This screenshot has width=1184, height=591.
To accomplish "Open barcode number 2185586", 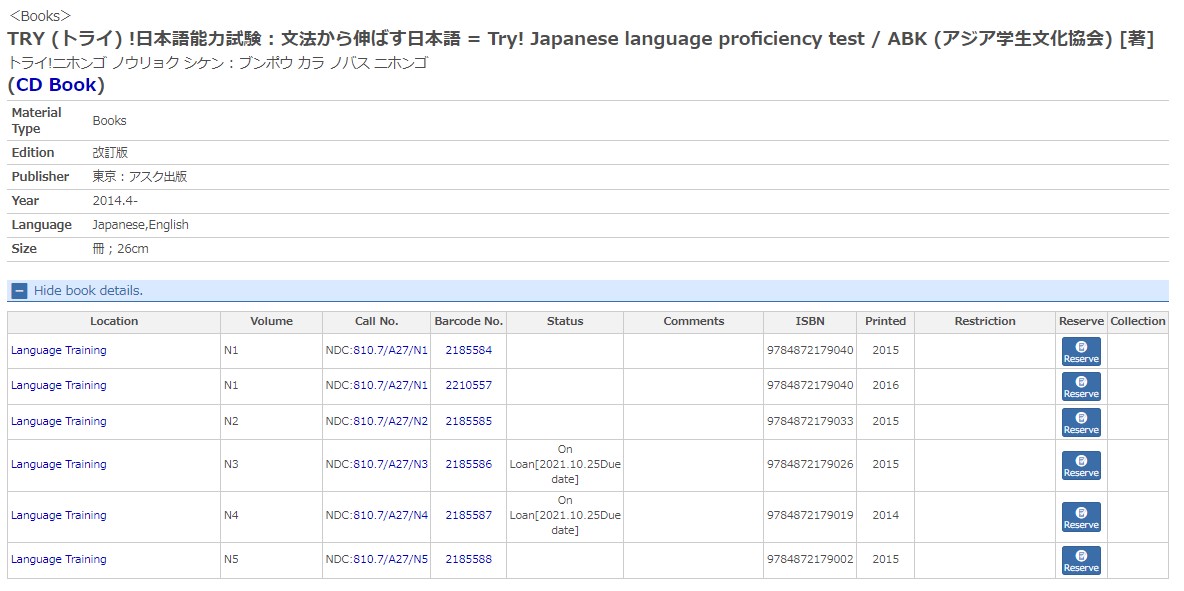I will [468, 464].
